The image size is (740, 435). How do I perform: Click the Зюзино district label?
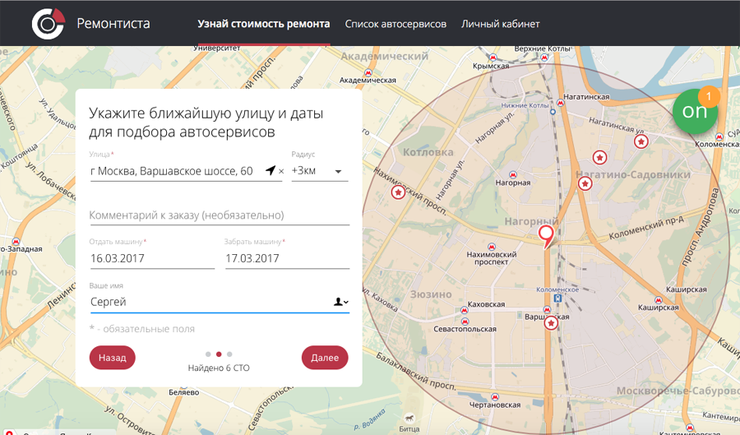[431, 294]
